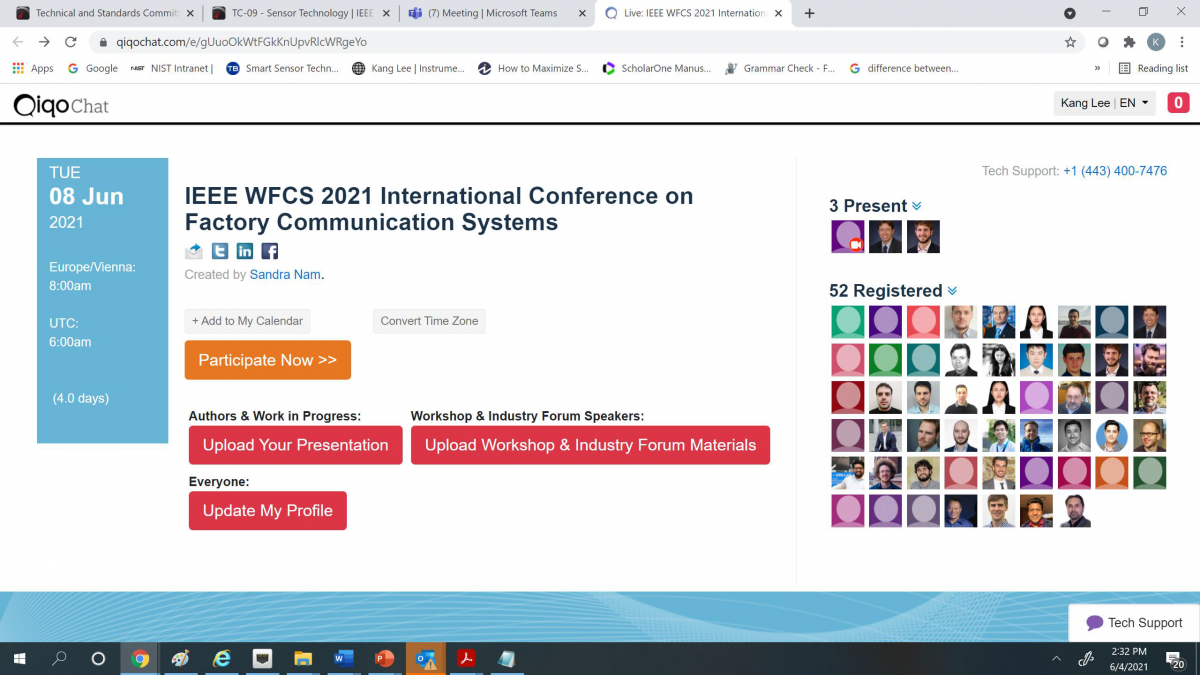Click Participate Now button
The width and height of the screenshot is (1200, 675).
(x=268, y=360)
